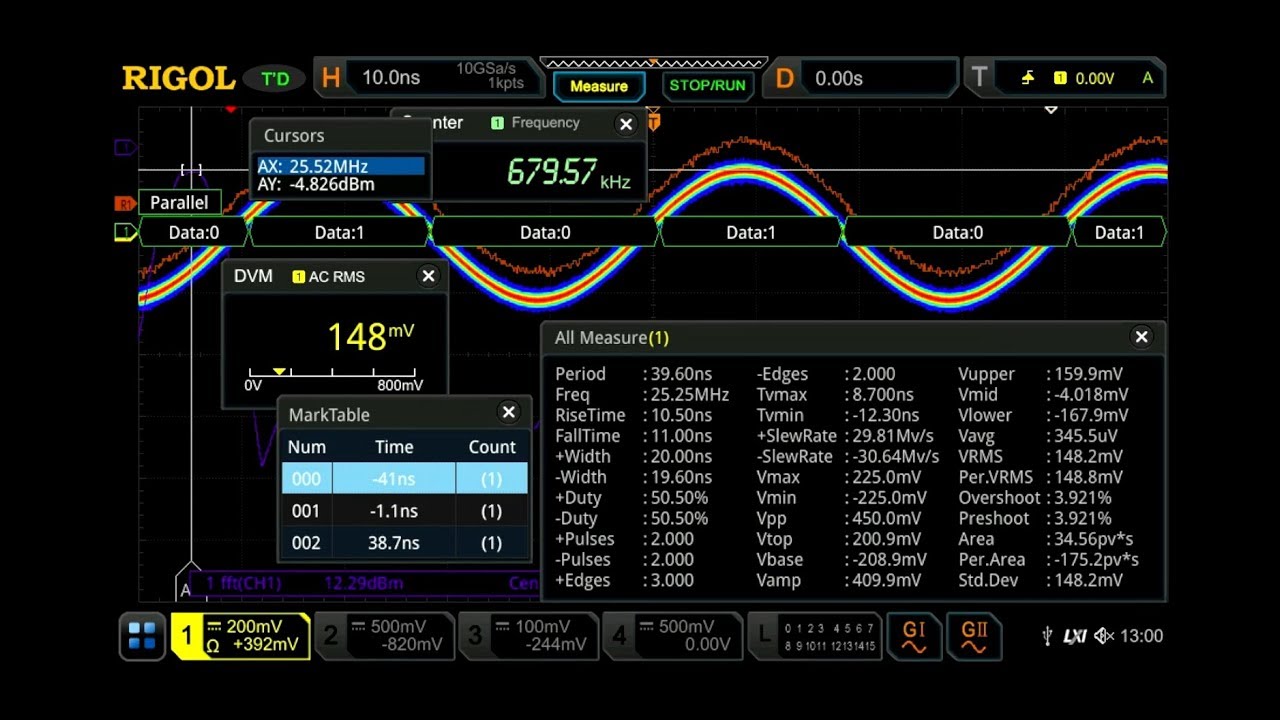The image size is (1280, 720).
Task: Select channel 1 settings tab
Action: point(240,636)
